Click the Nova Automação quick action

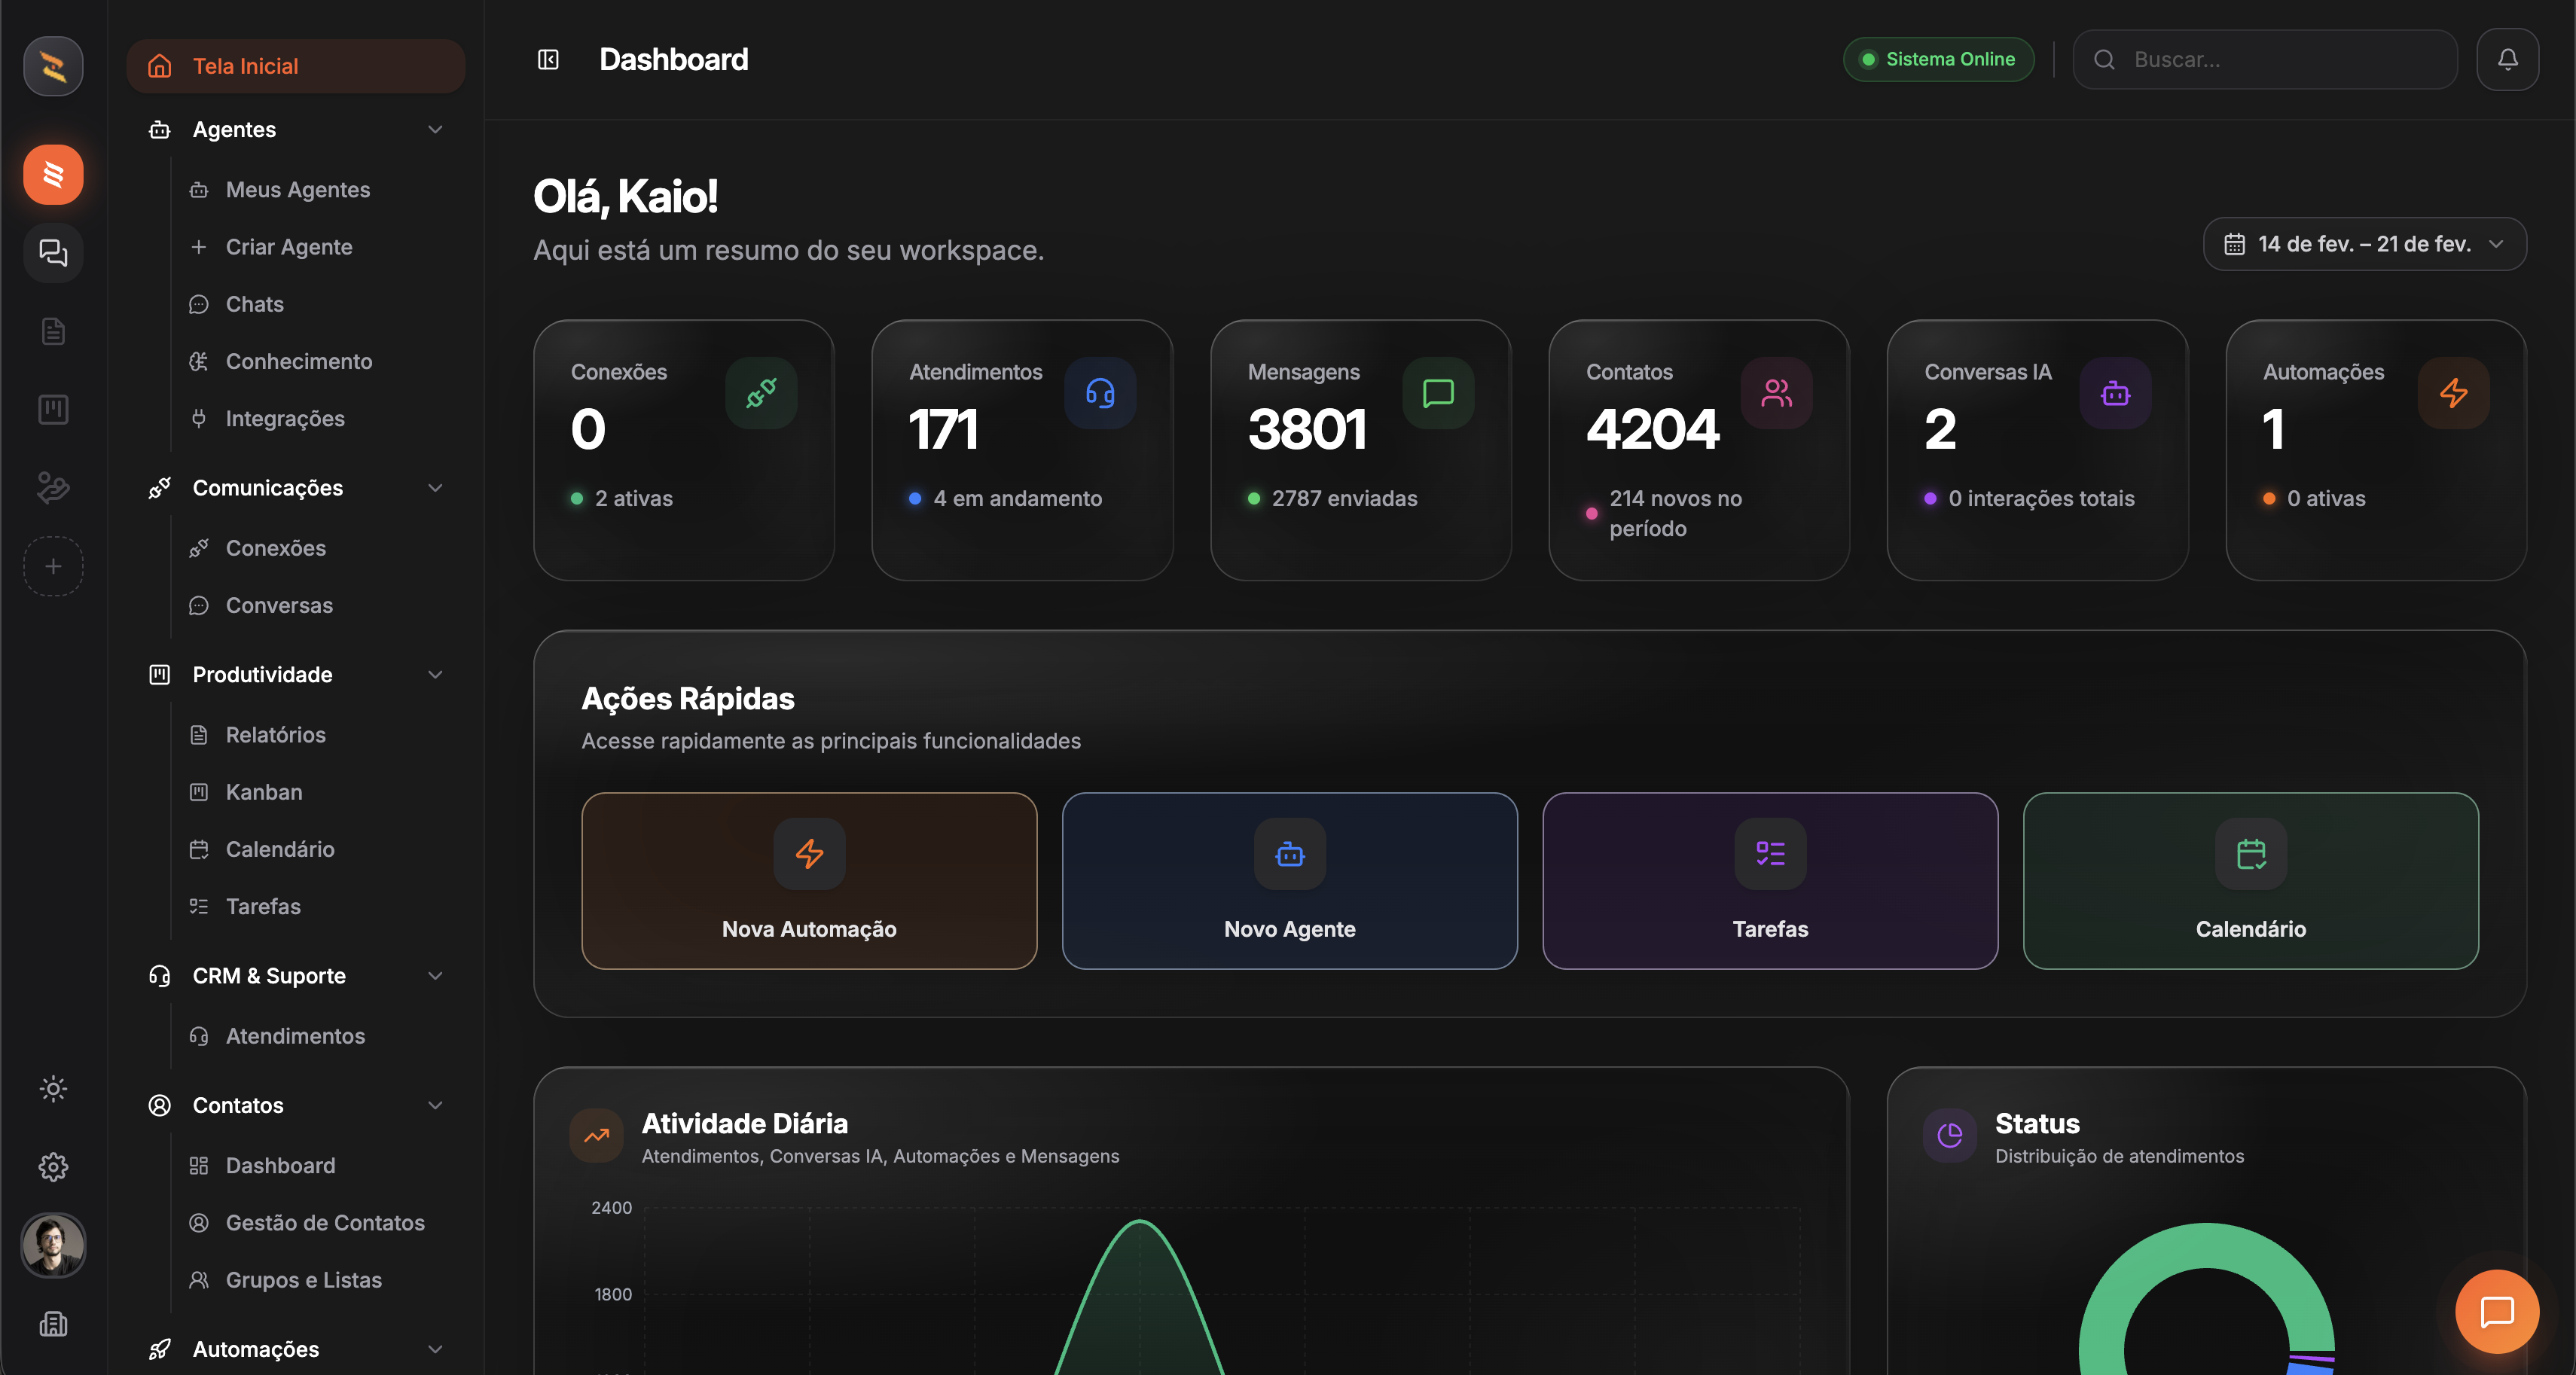(809, 880)
